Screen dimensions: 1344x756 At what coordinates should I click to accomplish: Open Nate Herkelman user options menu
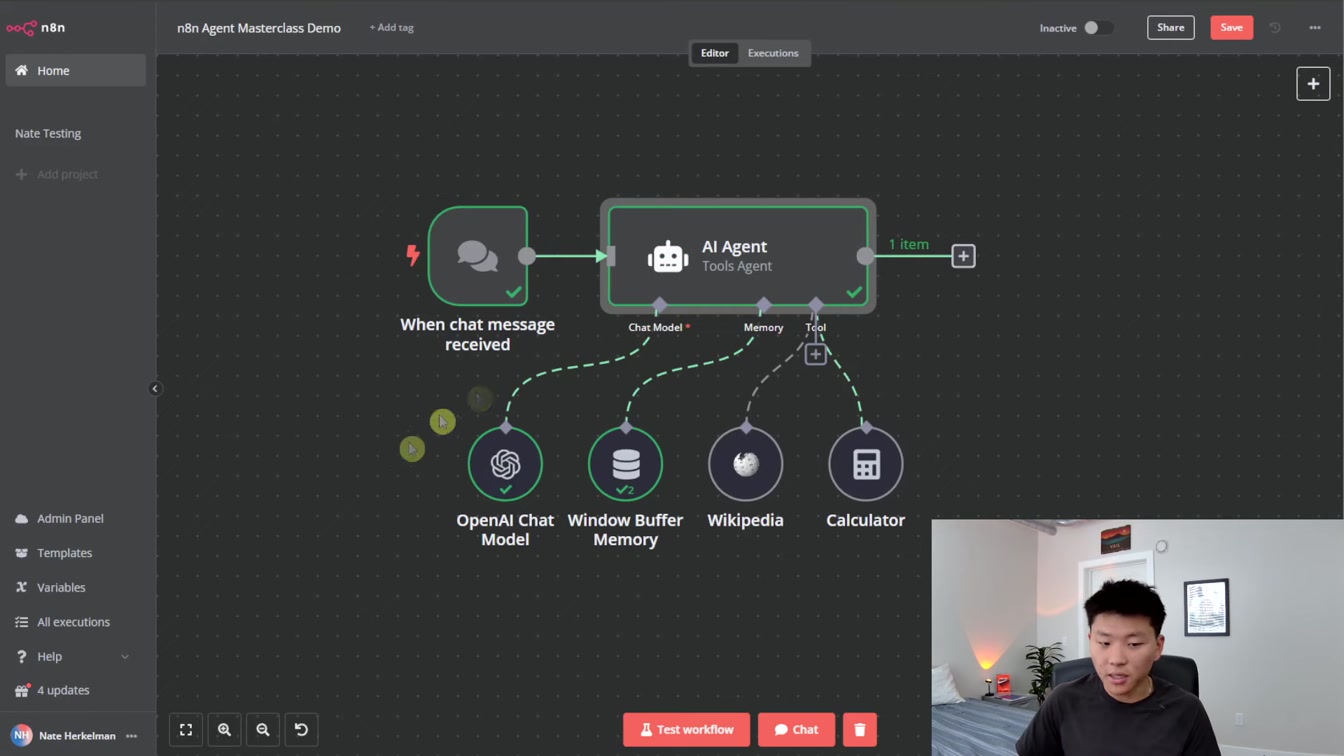pos(132,736)
